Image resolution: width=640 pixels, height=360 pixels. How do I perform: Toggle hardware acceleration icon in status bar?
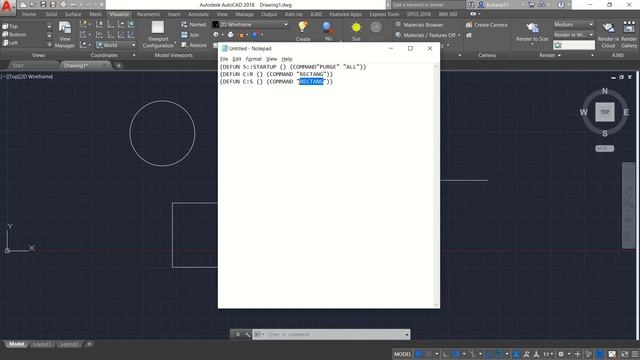[x=600, y=354]
